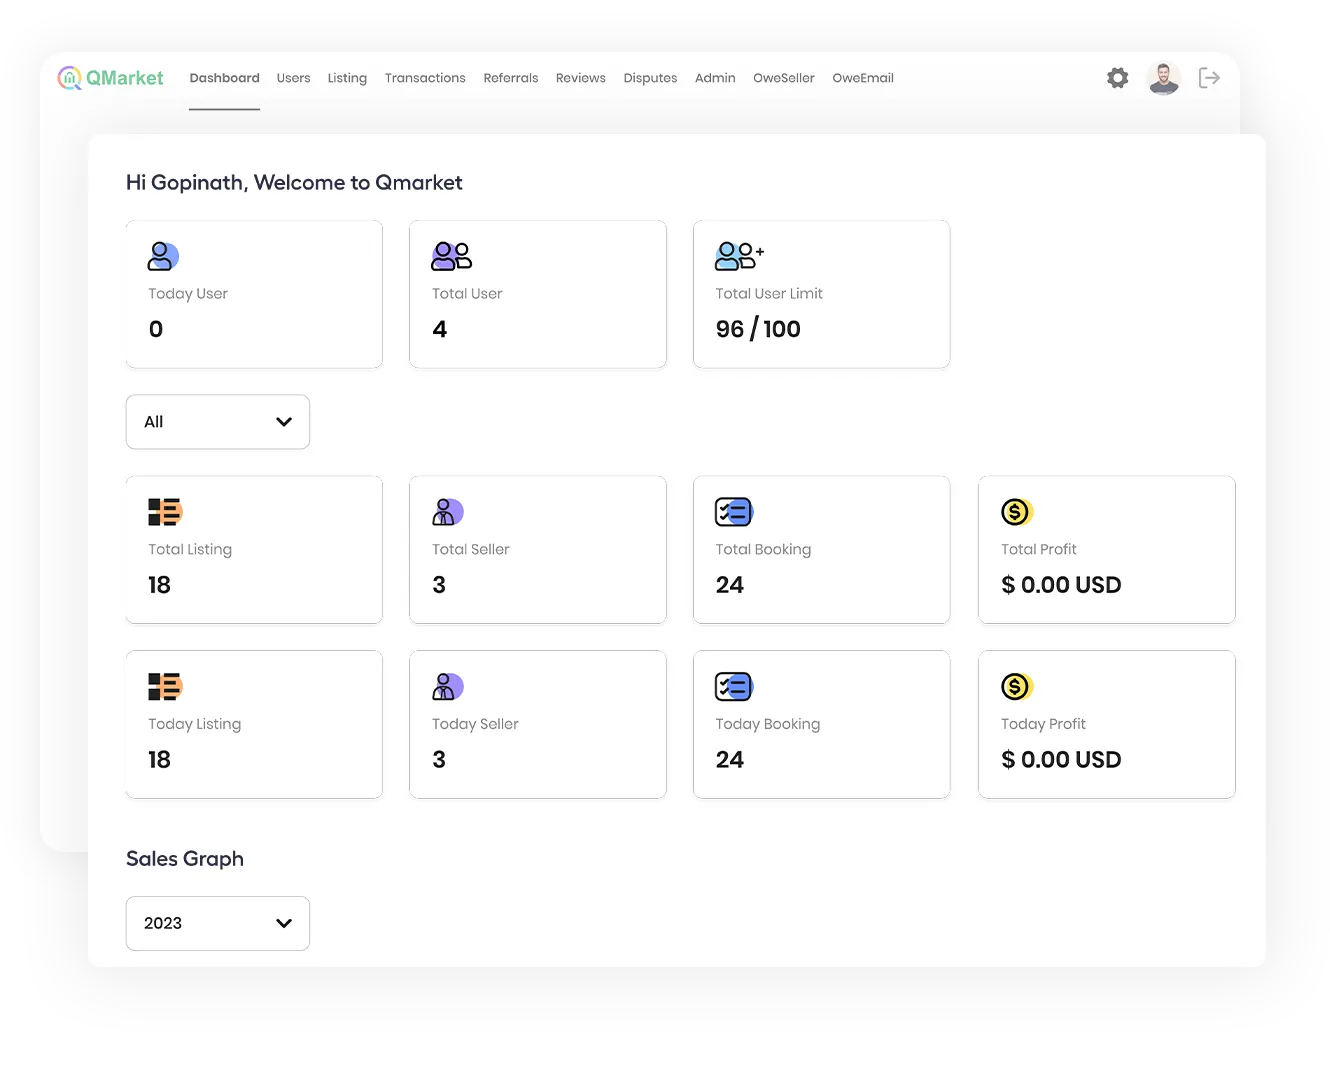Click the chevron on the 2023 selector
The width and height of the screenshot is (1330, 1080).
(x=284, y=923)
